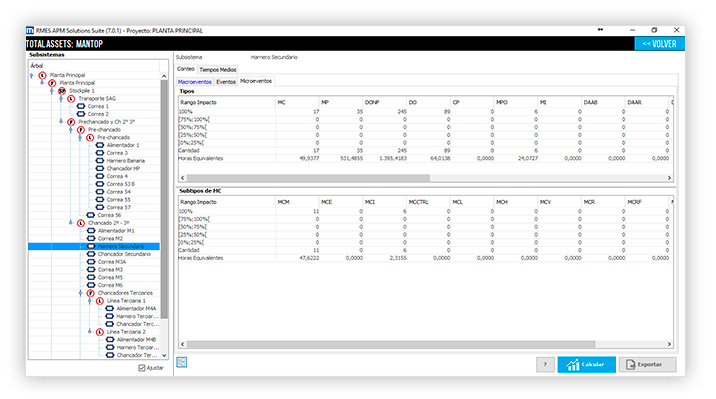Click the Stockpile 1 node icon

62,91
